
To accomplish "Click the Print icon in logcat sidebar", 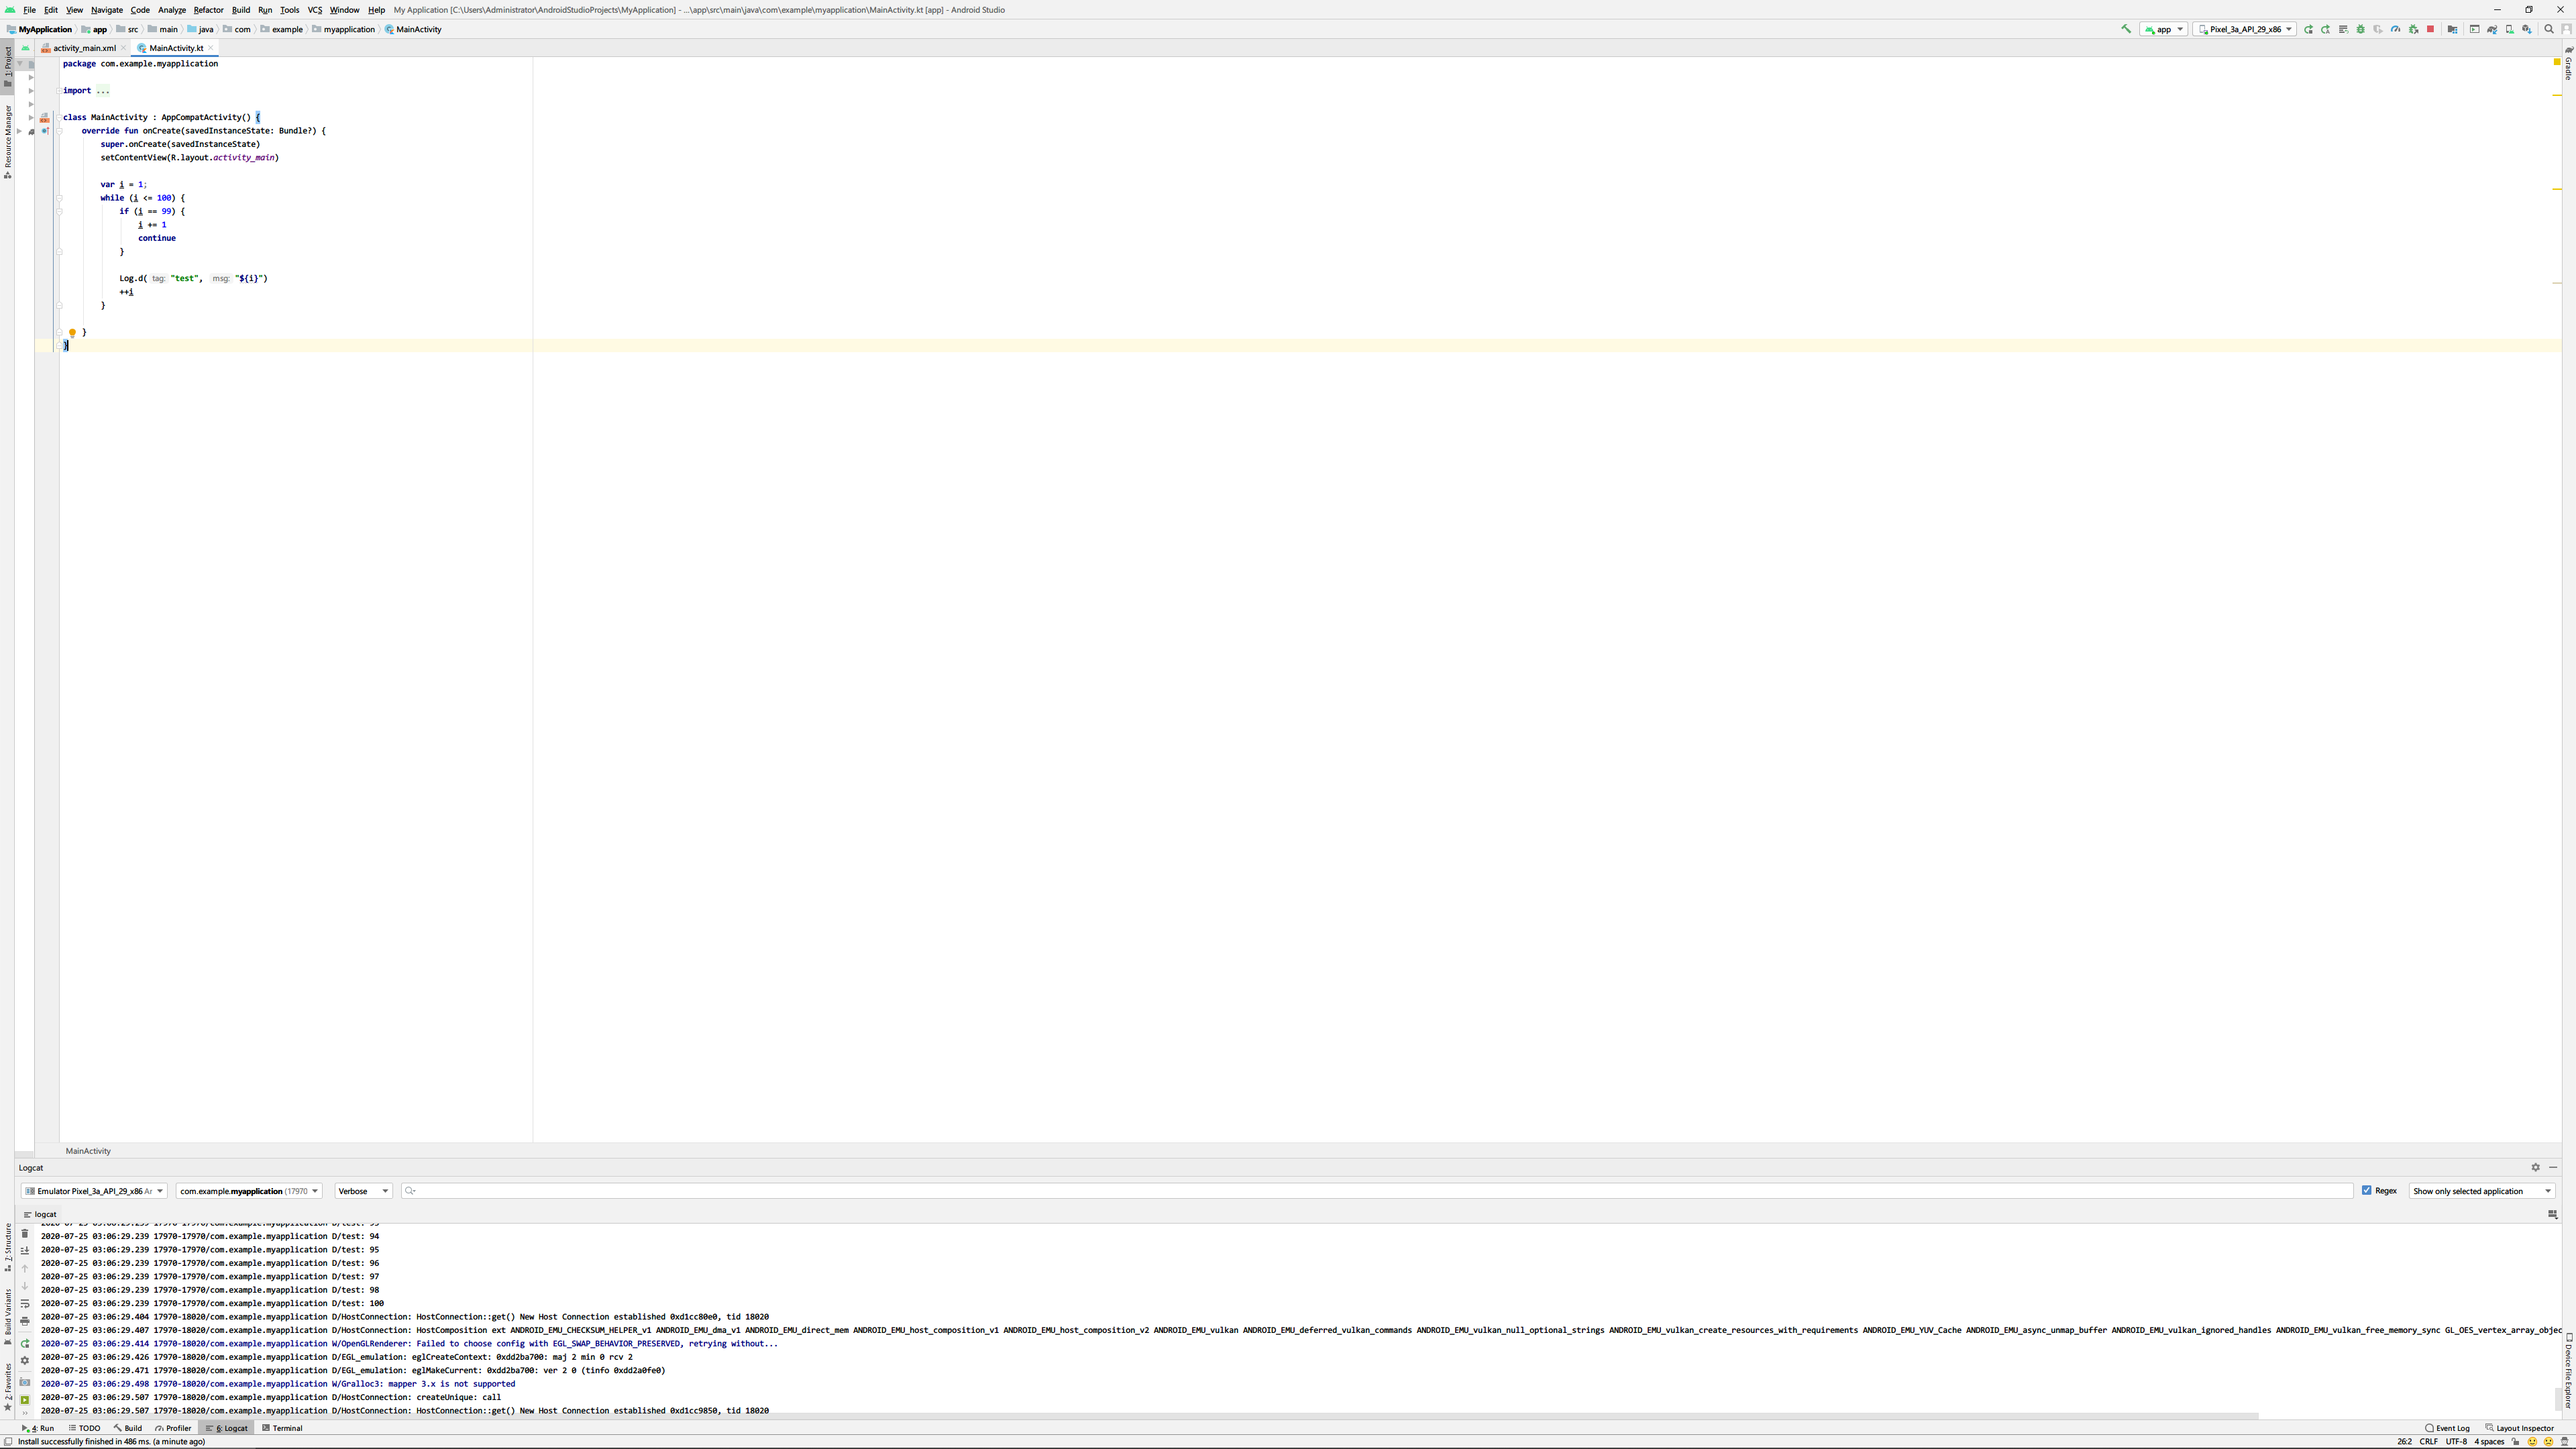I will pos(25,1321).
